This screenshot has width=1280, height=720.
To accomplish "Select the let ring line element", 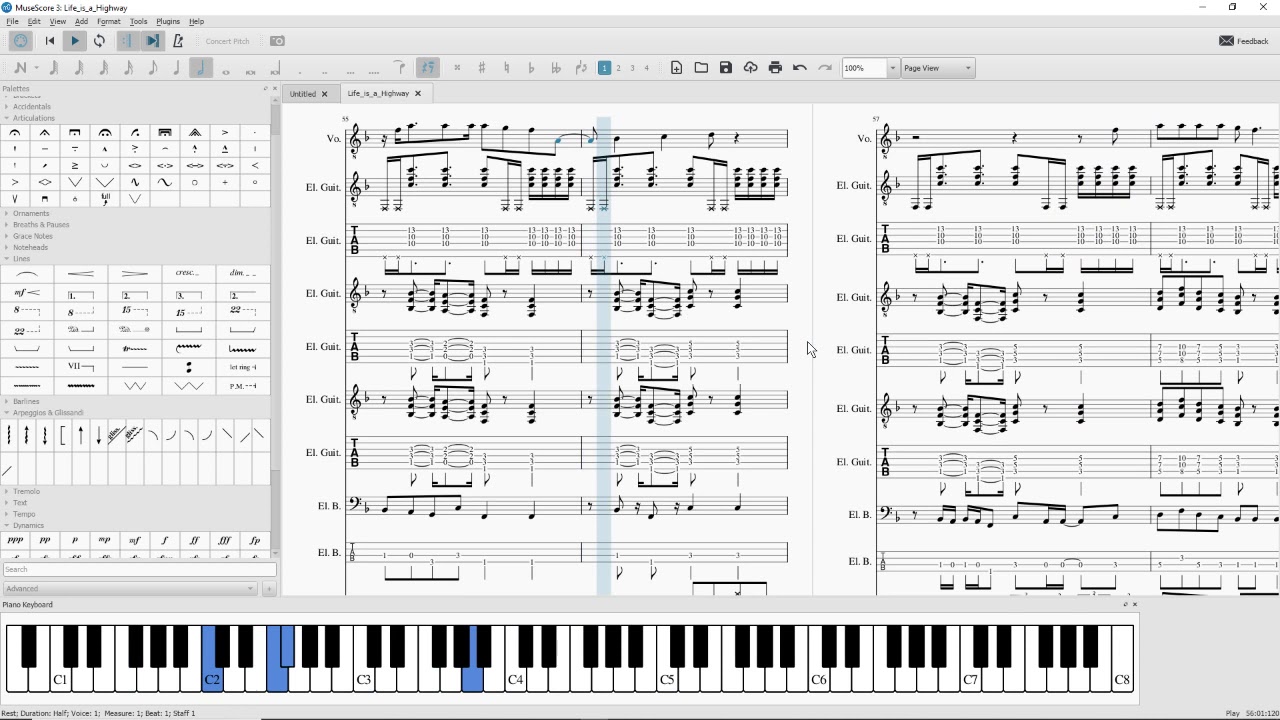I will point(243,367).
